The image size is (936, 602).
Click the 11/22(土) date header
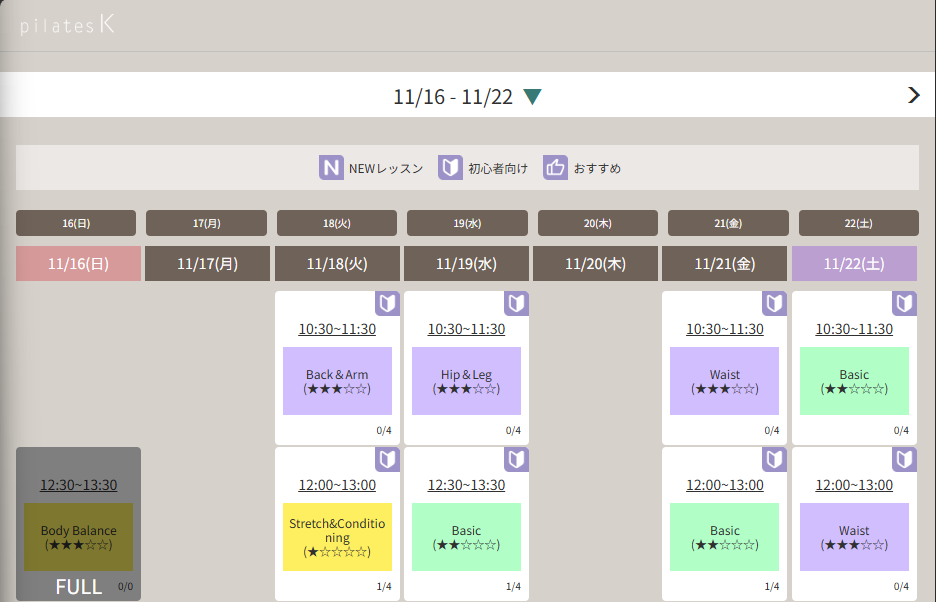pos(854,264)
